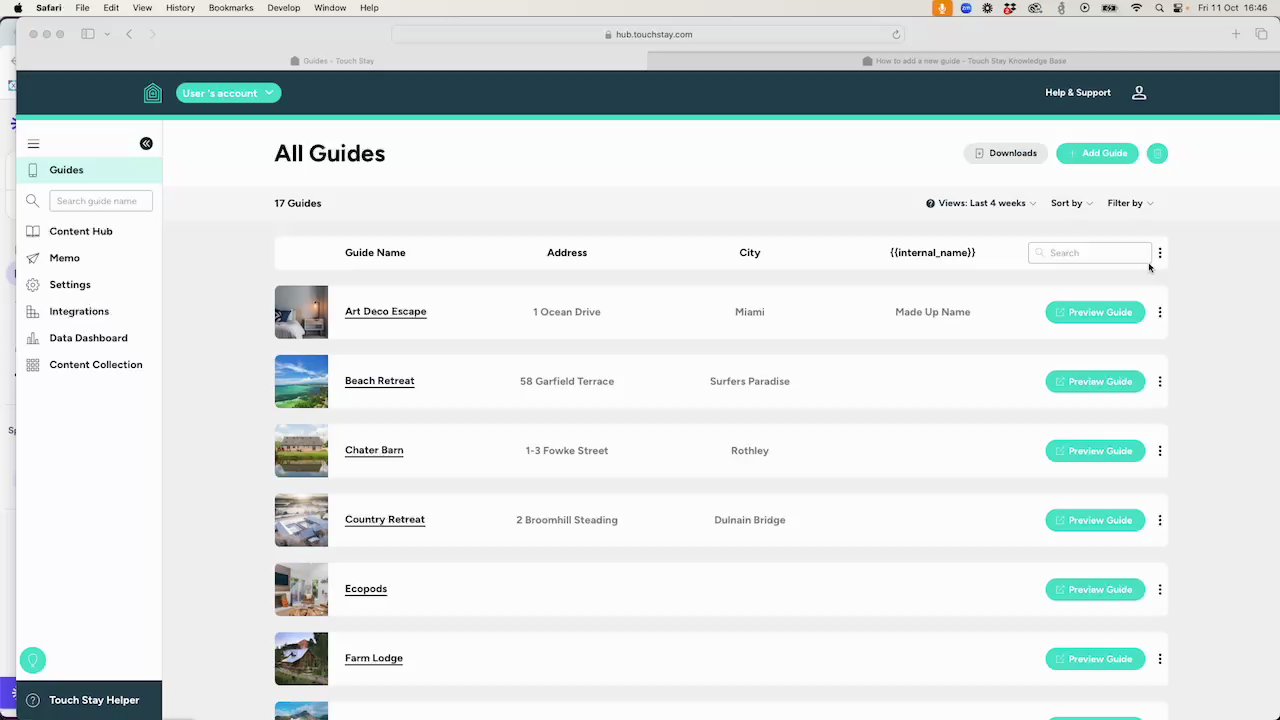Open Content Collection in sidebar
The height and width of the screenshot is (720, 1280).
96,365
